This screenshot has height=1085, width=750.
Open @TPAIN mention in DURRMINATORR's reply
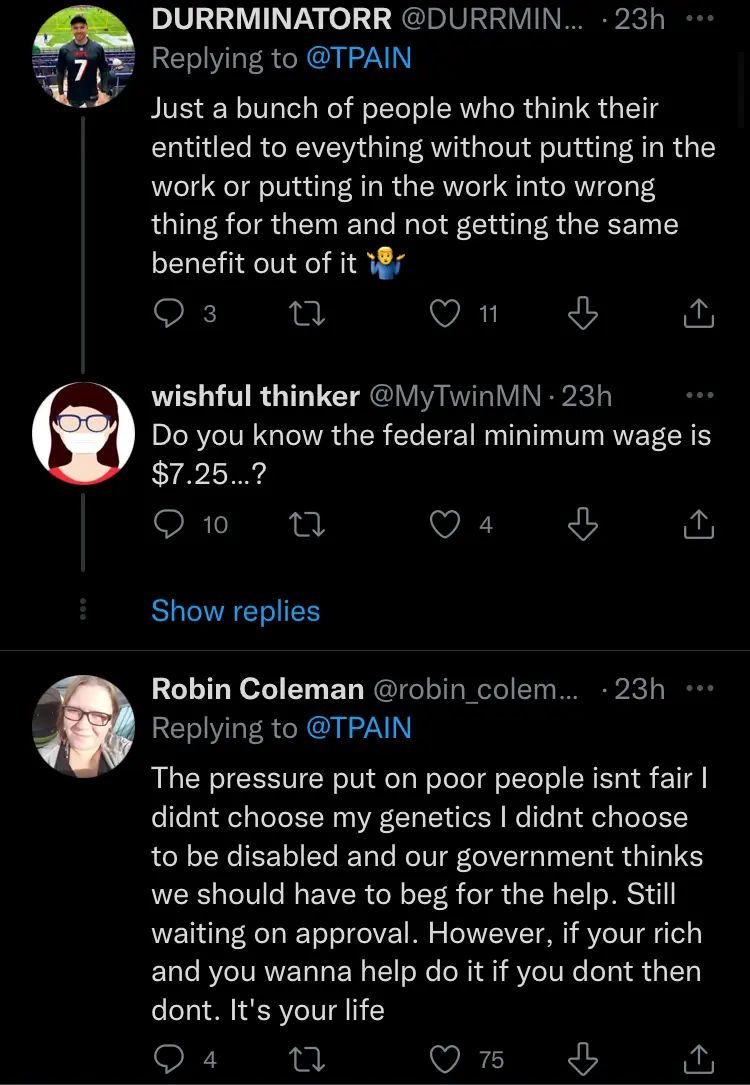pyautogui.click(x=358, y=59)
